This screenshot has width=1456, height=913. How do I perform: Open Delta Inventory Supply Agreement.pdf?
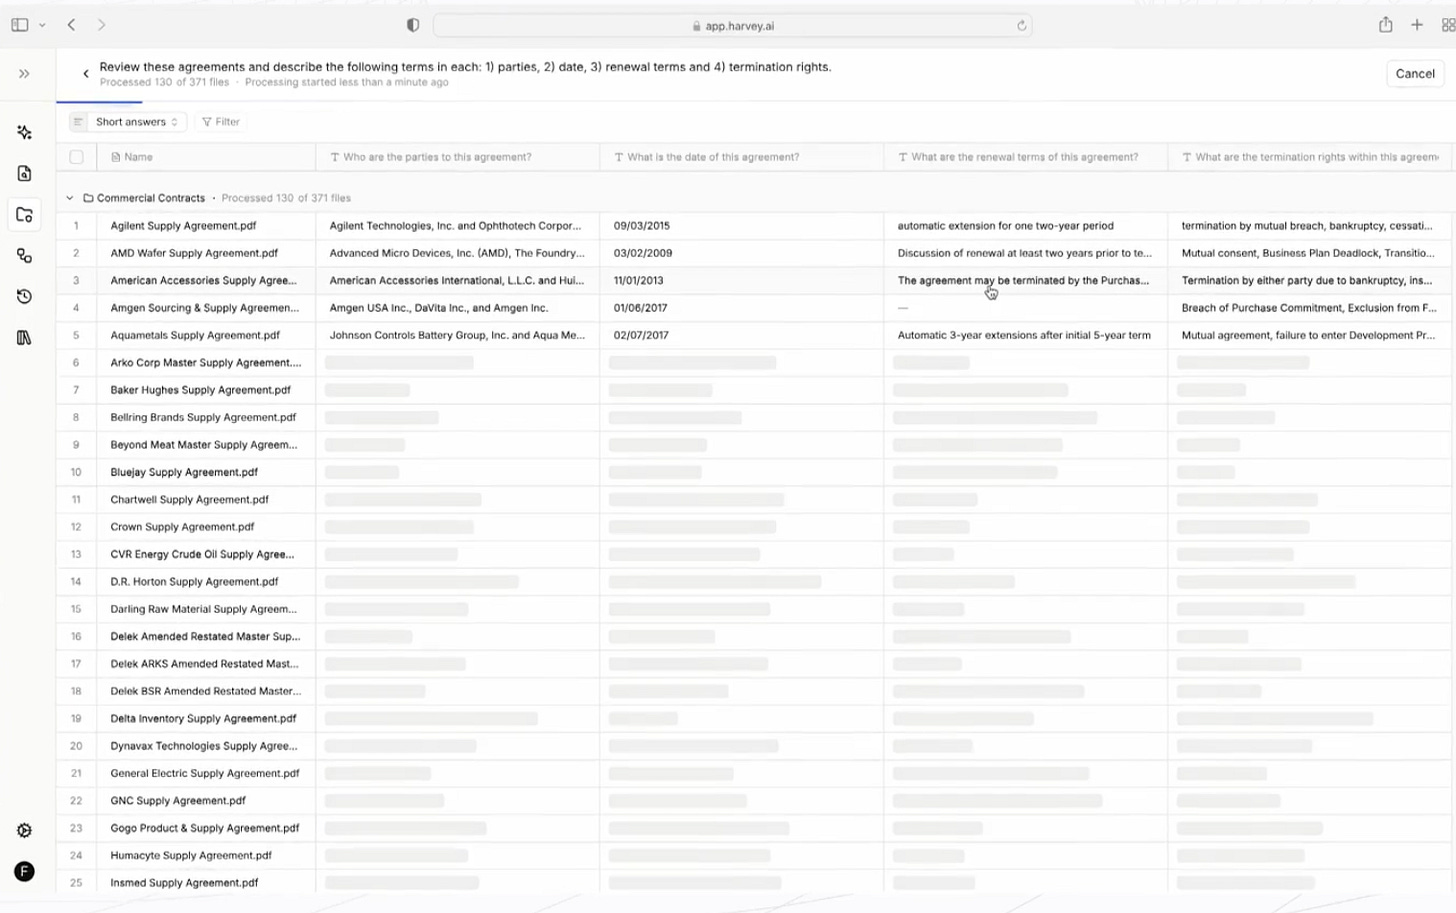(203, 718)
